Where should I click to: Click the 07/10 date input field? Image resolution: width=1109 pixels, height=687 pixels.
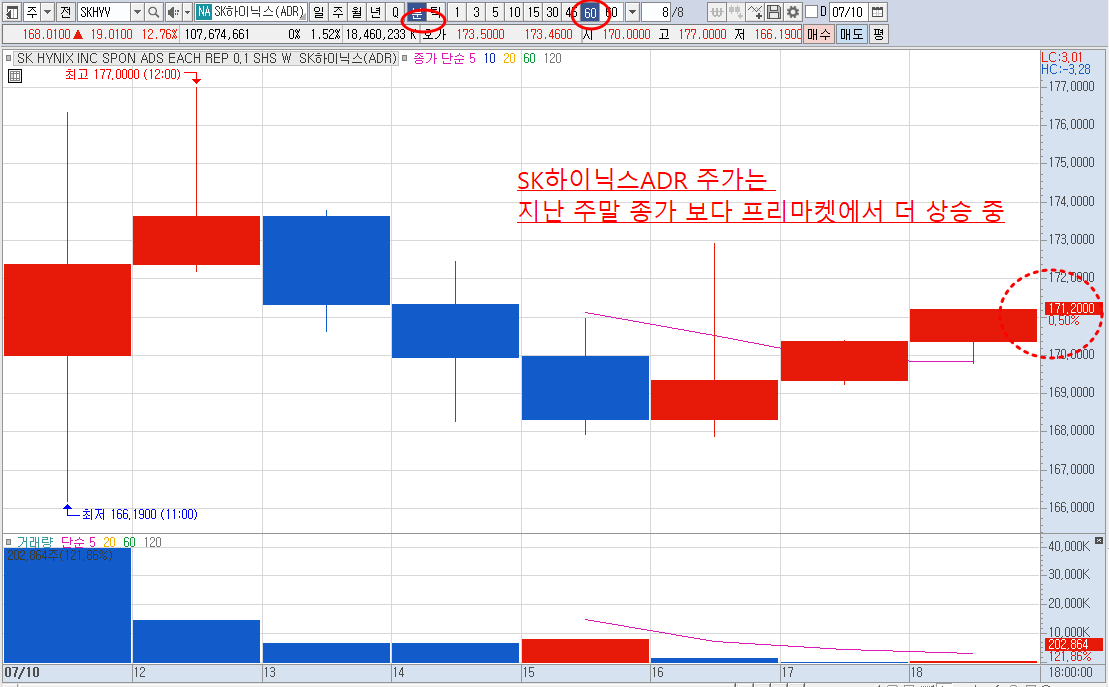coord(847,12)
